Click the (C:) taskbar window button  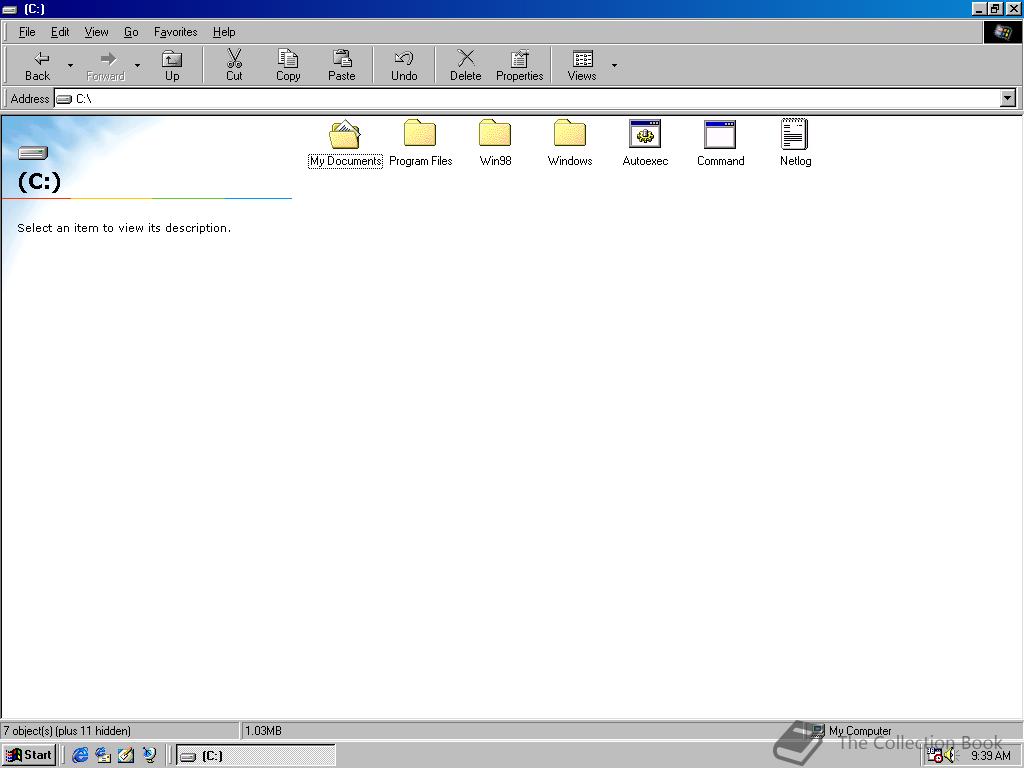(x=256, y=756)
